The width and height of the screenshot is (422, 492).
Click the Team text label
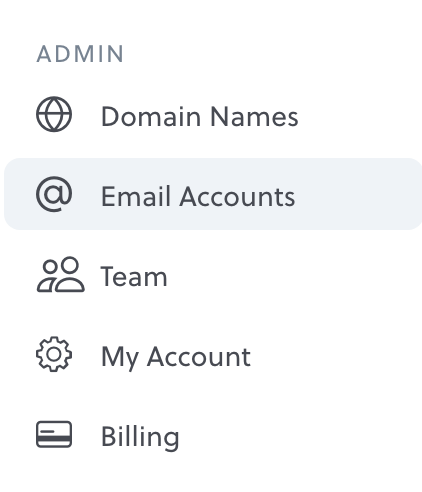[134, 276]
